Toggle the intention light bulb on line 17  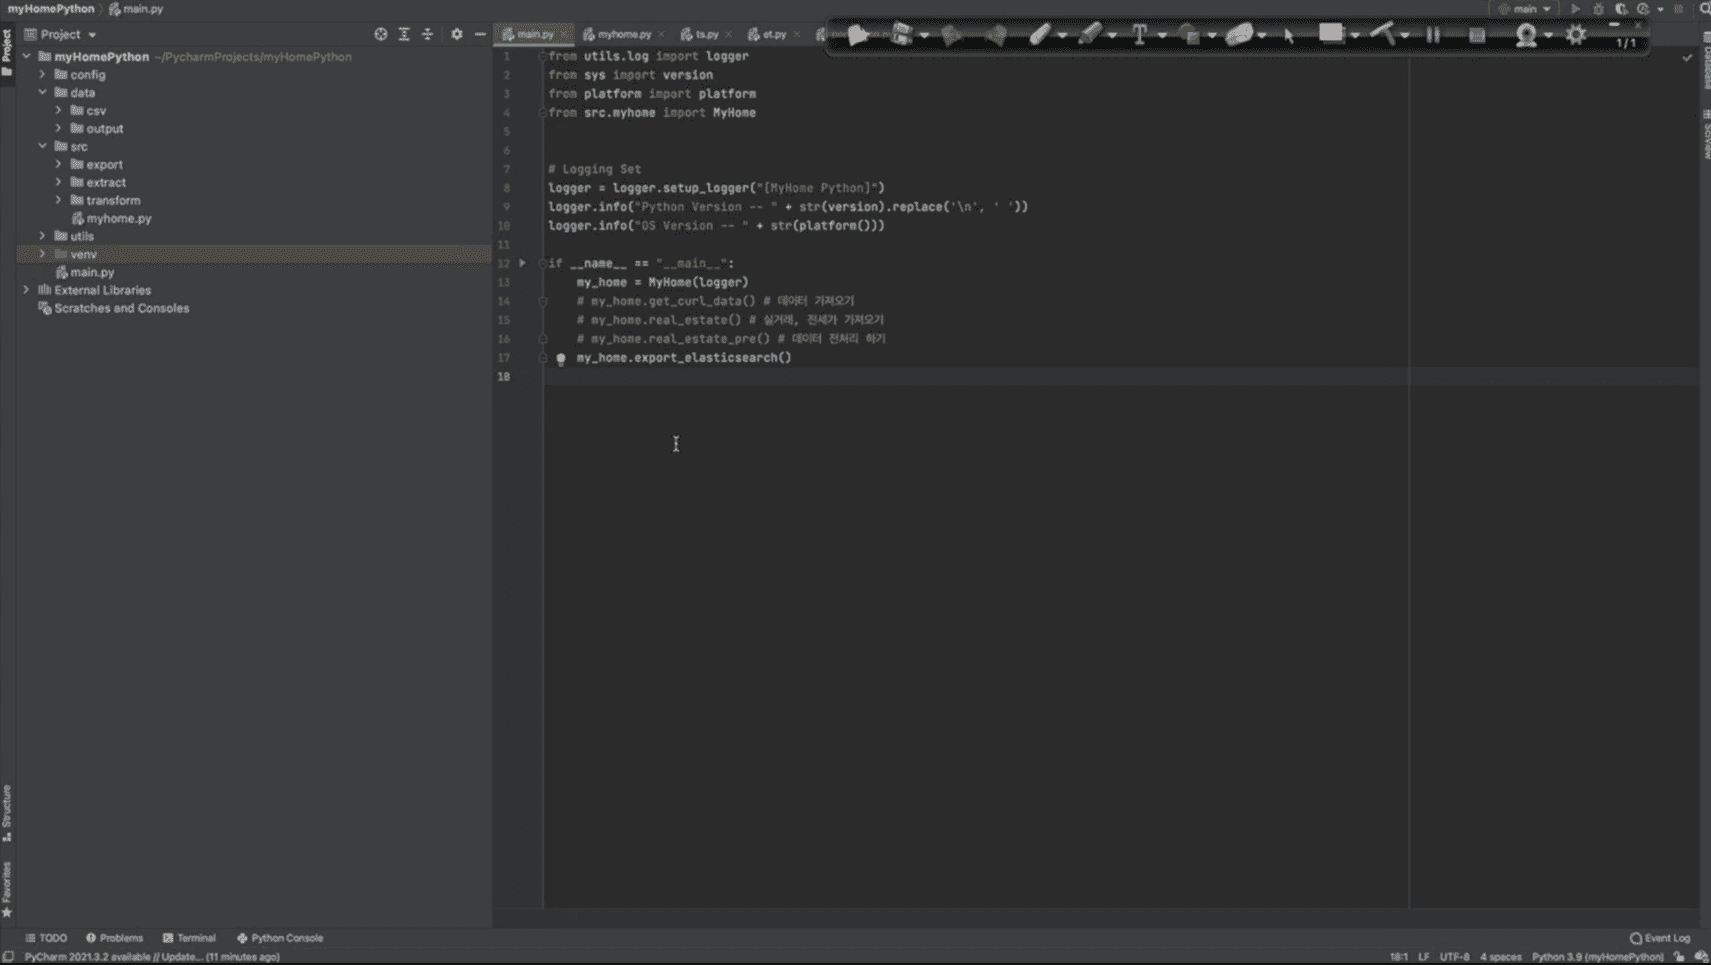[x=561, y=358]
